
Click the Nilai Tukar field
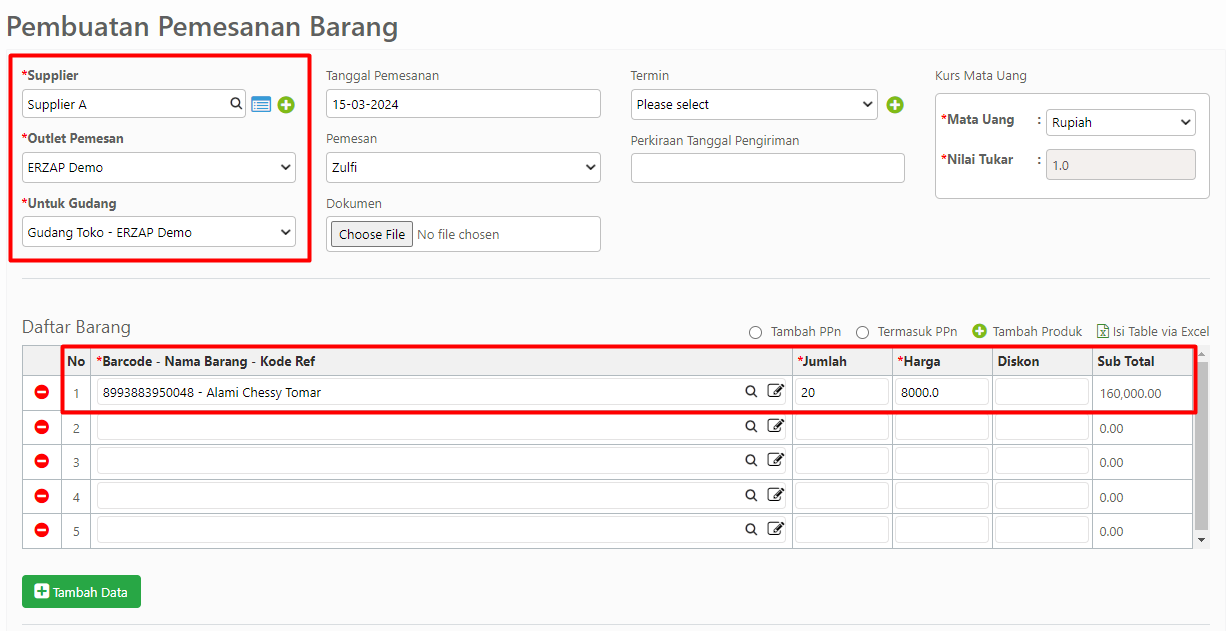[x=1121, y=165]
